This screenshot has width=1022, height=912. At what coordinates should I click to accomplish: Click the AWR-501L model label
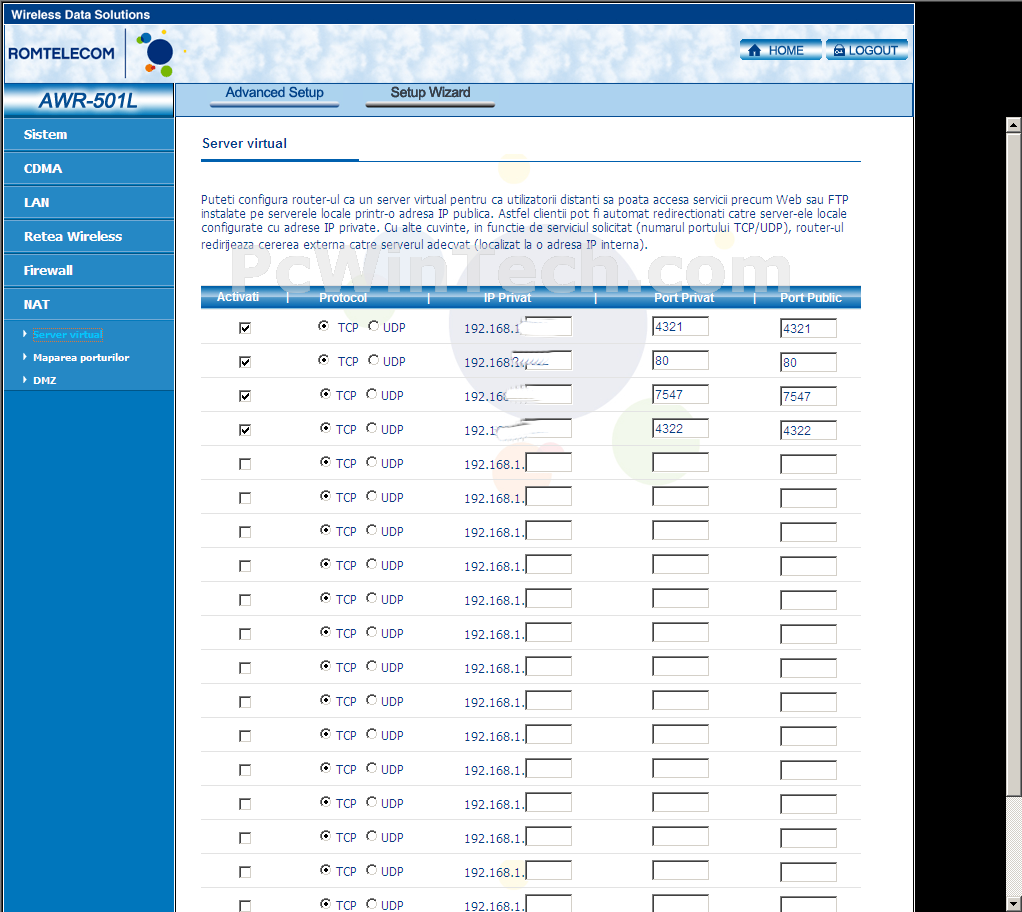point(88,100)
